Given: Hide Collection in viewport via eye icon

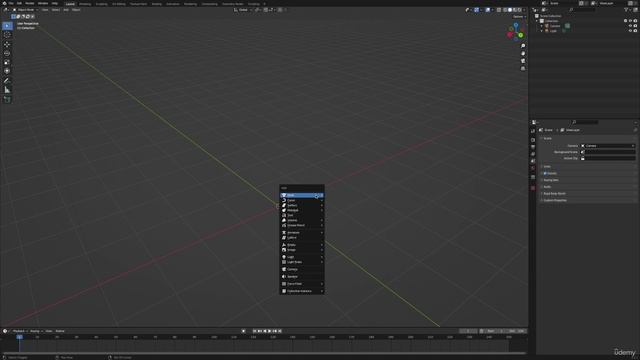Looking at the screenshot, I should pos(631,21).
